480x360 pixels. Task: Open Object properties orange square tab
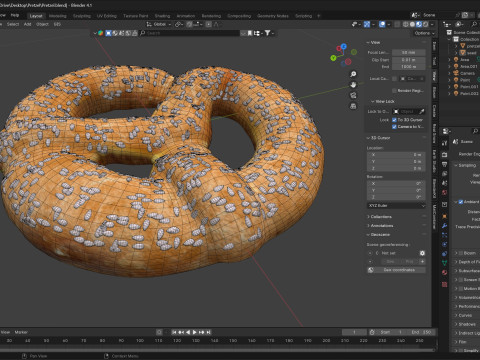[444, 216]
